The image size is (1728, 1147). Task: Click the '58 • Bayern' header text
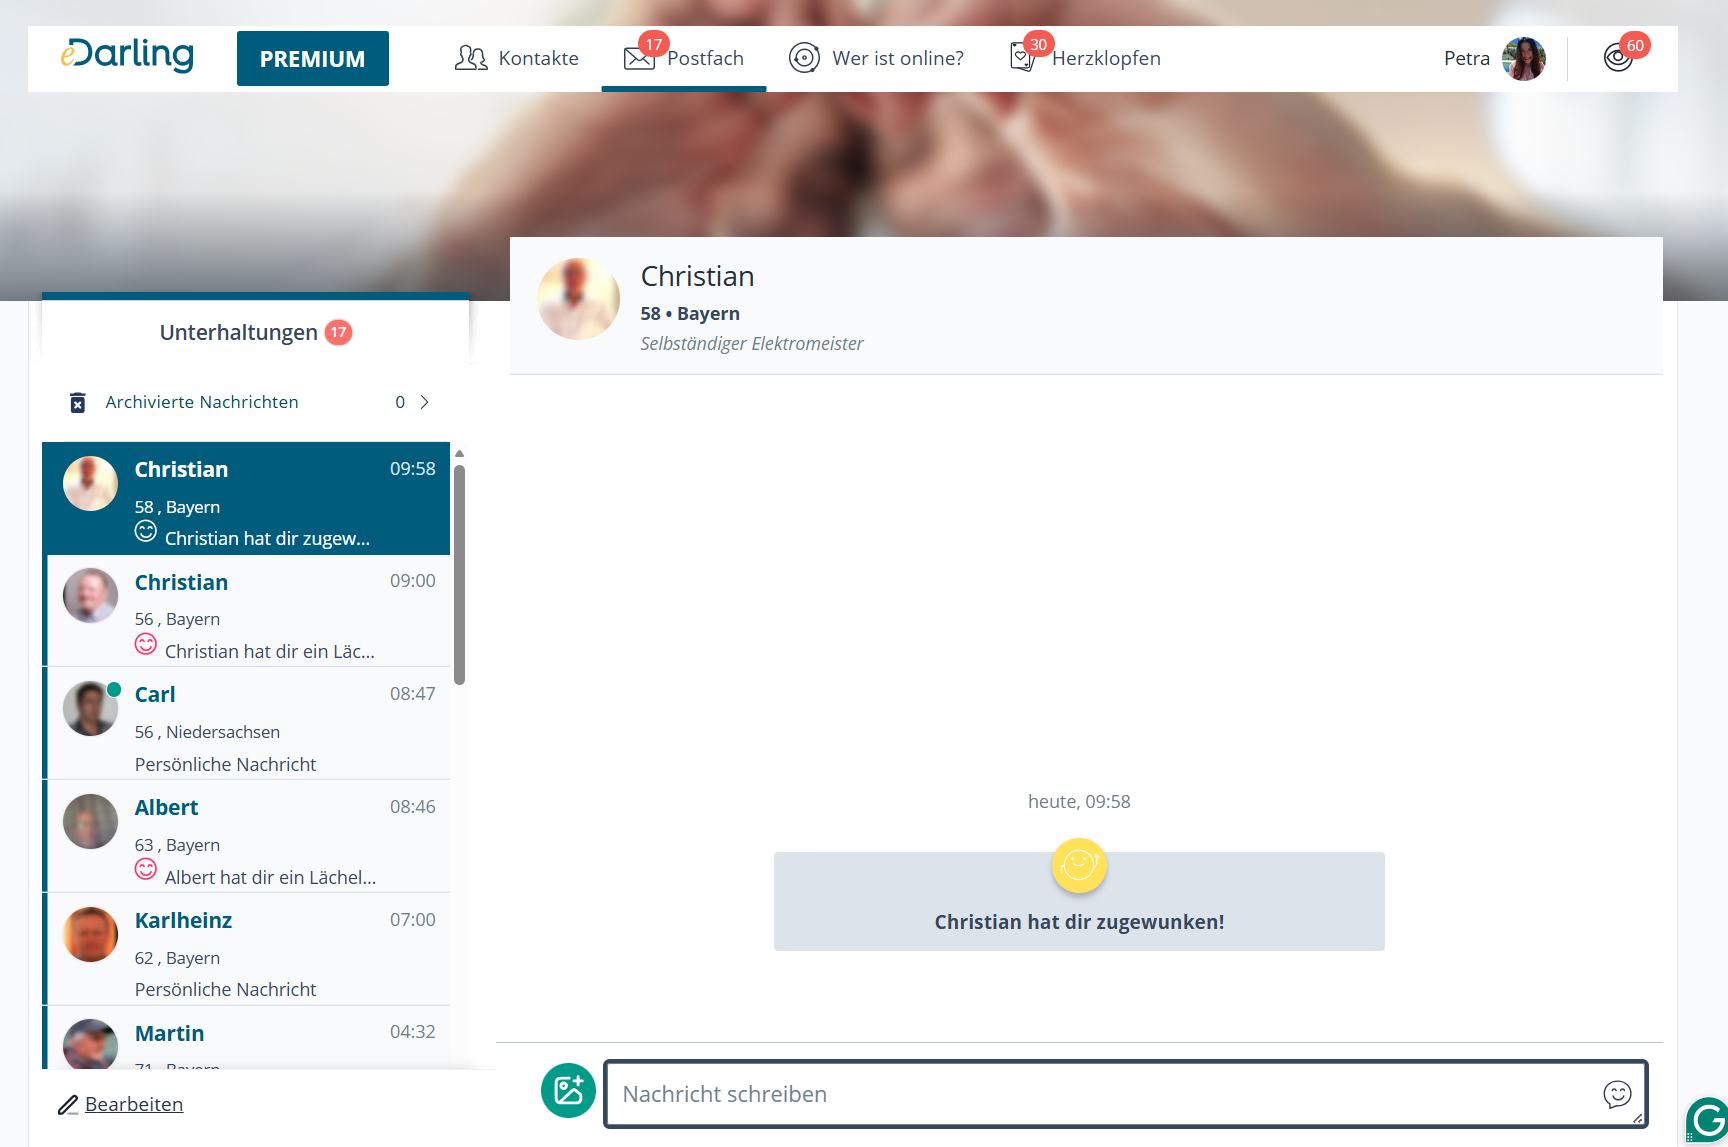point(690,314)
